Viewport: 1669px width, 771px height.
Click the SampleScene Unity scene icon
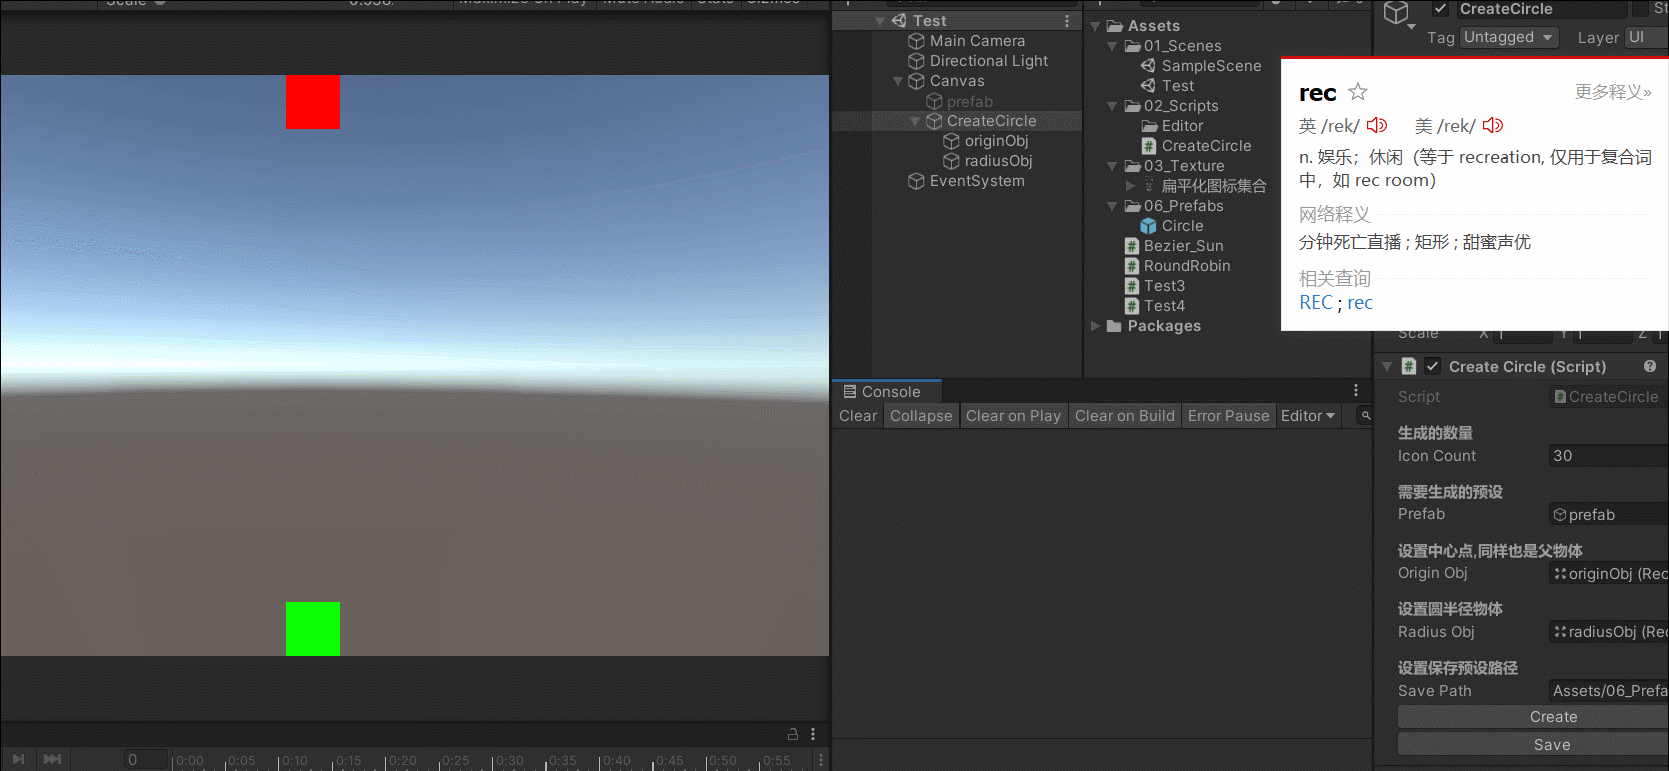pos(1149,66)
